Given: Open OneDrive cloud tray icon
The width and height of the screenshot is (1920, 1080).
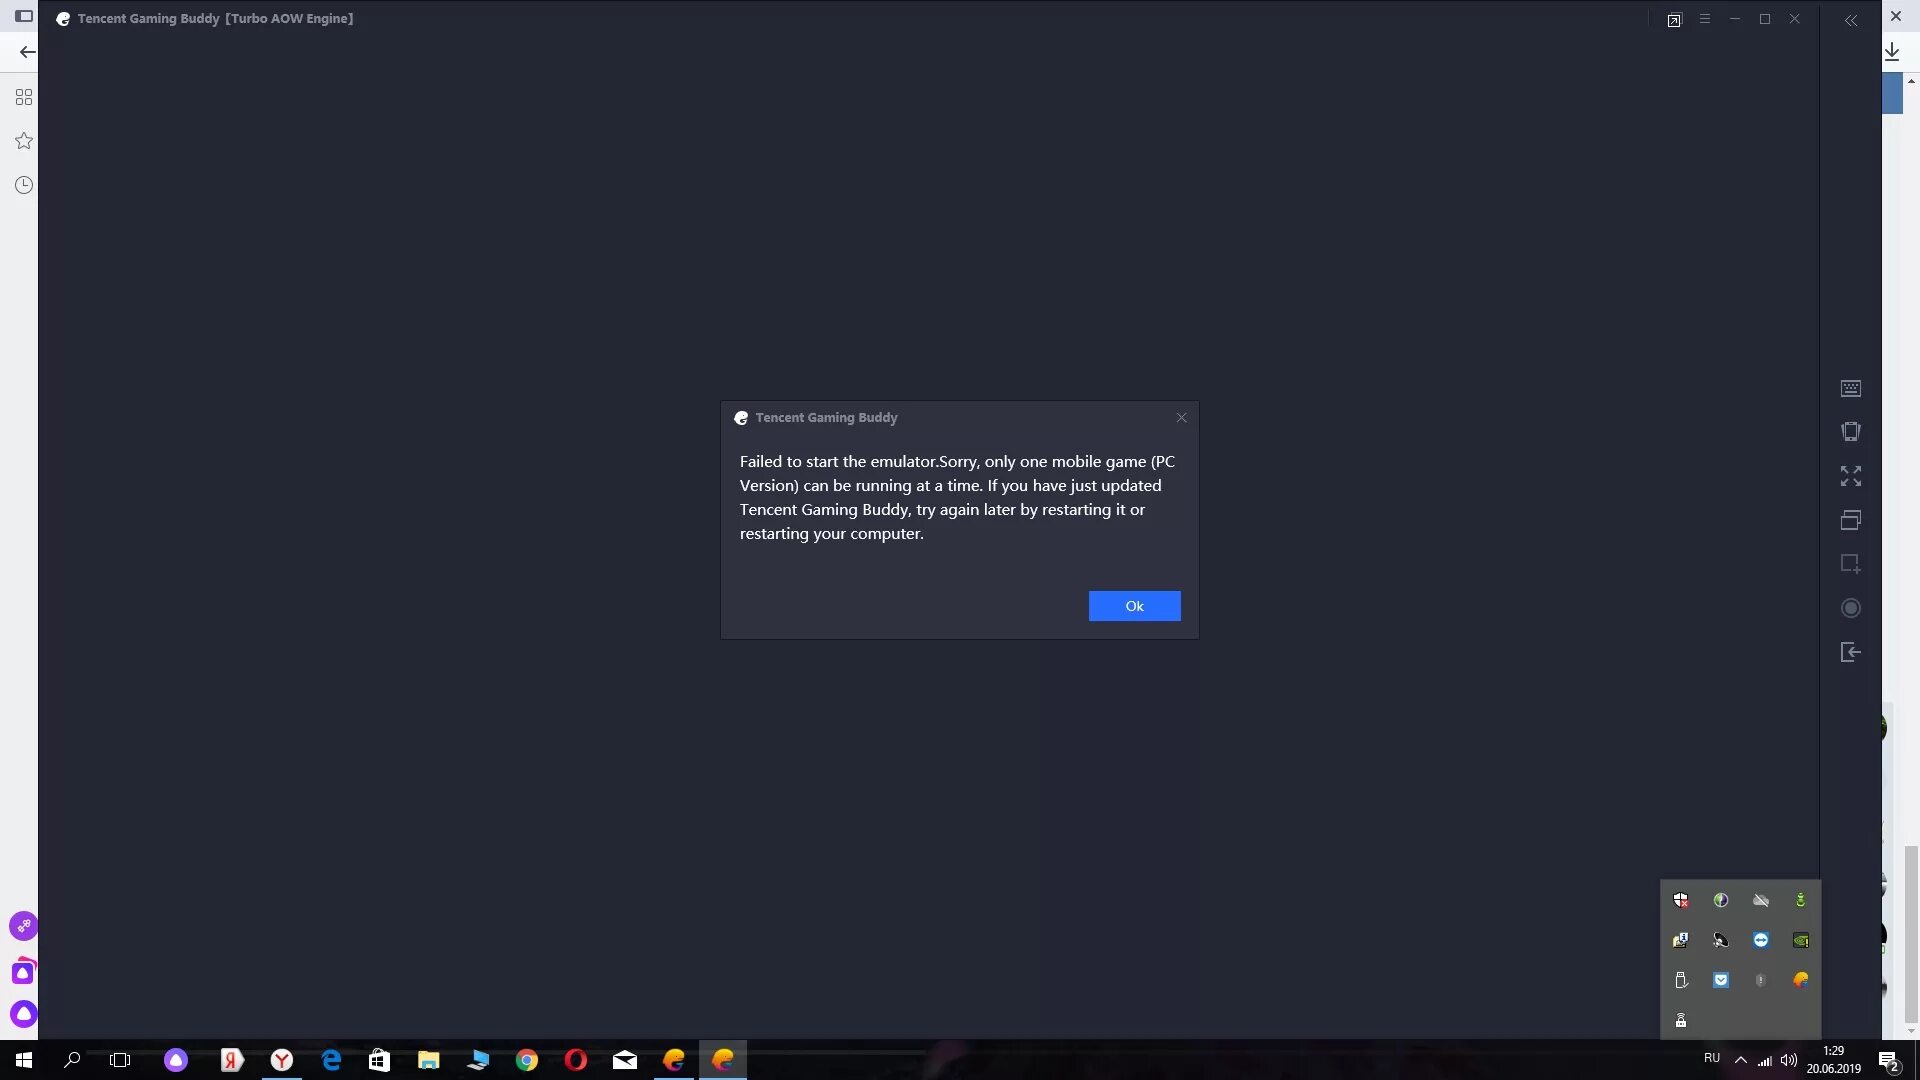Looking at the screenshot, I should (x=1761, y=900).
